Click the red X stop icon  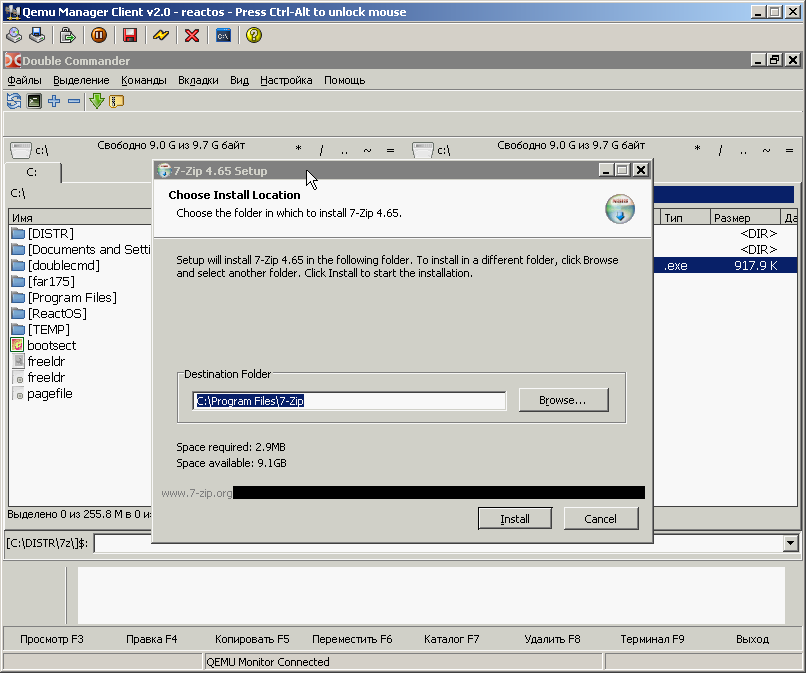(x=192, y=35)
